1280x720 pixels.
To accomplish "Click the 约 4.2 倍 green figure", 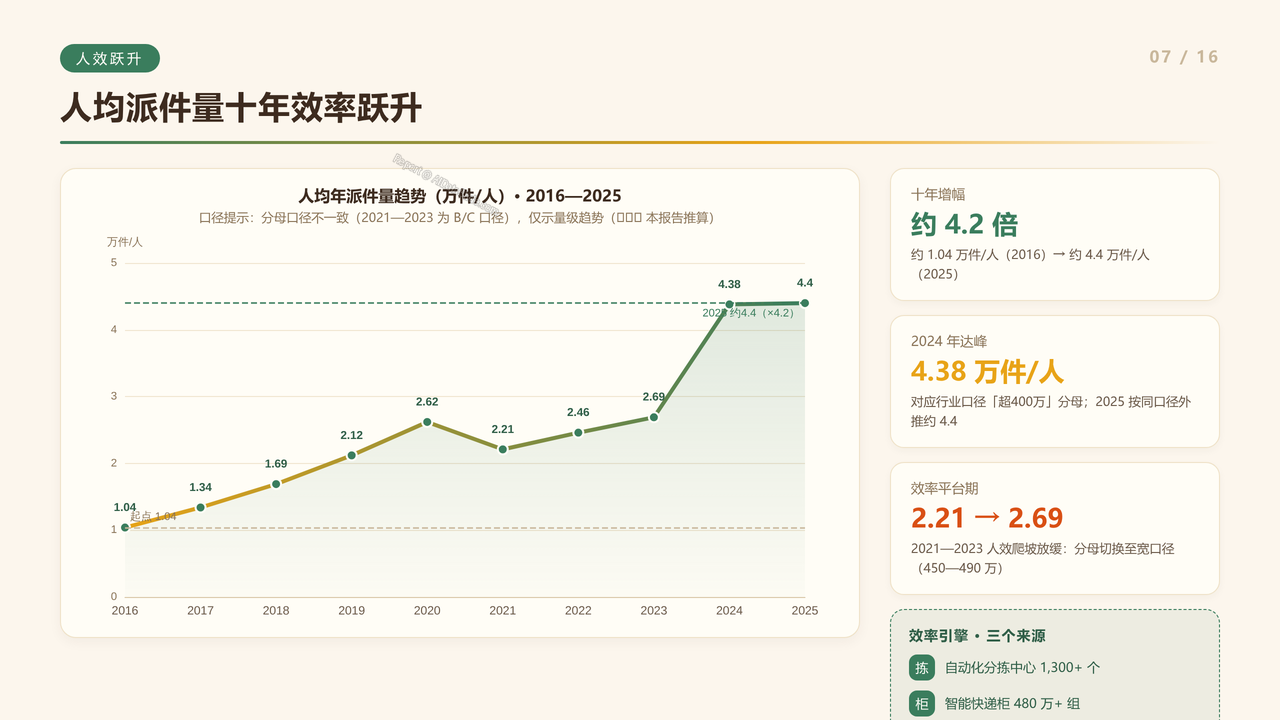I will click(x=964, y=224).
